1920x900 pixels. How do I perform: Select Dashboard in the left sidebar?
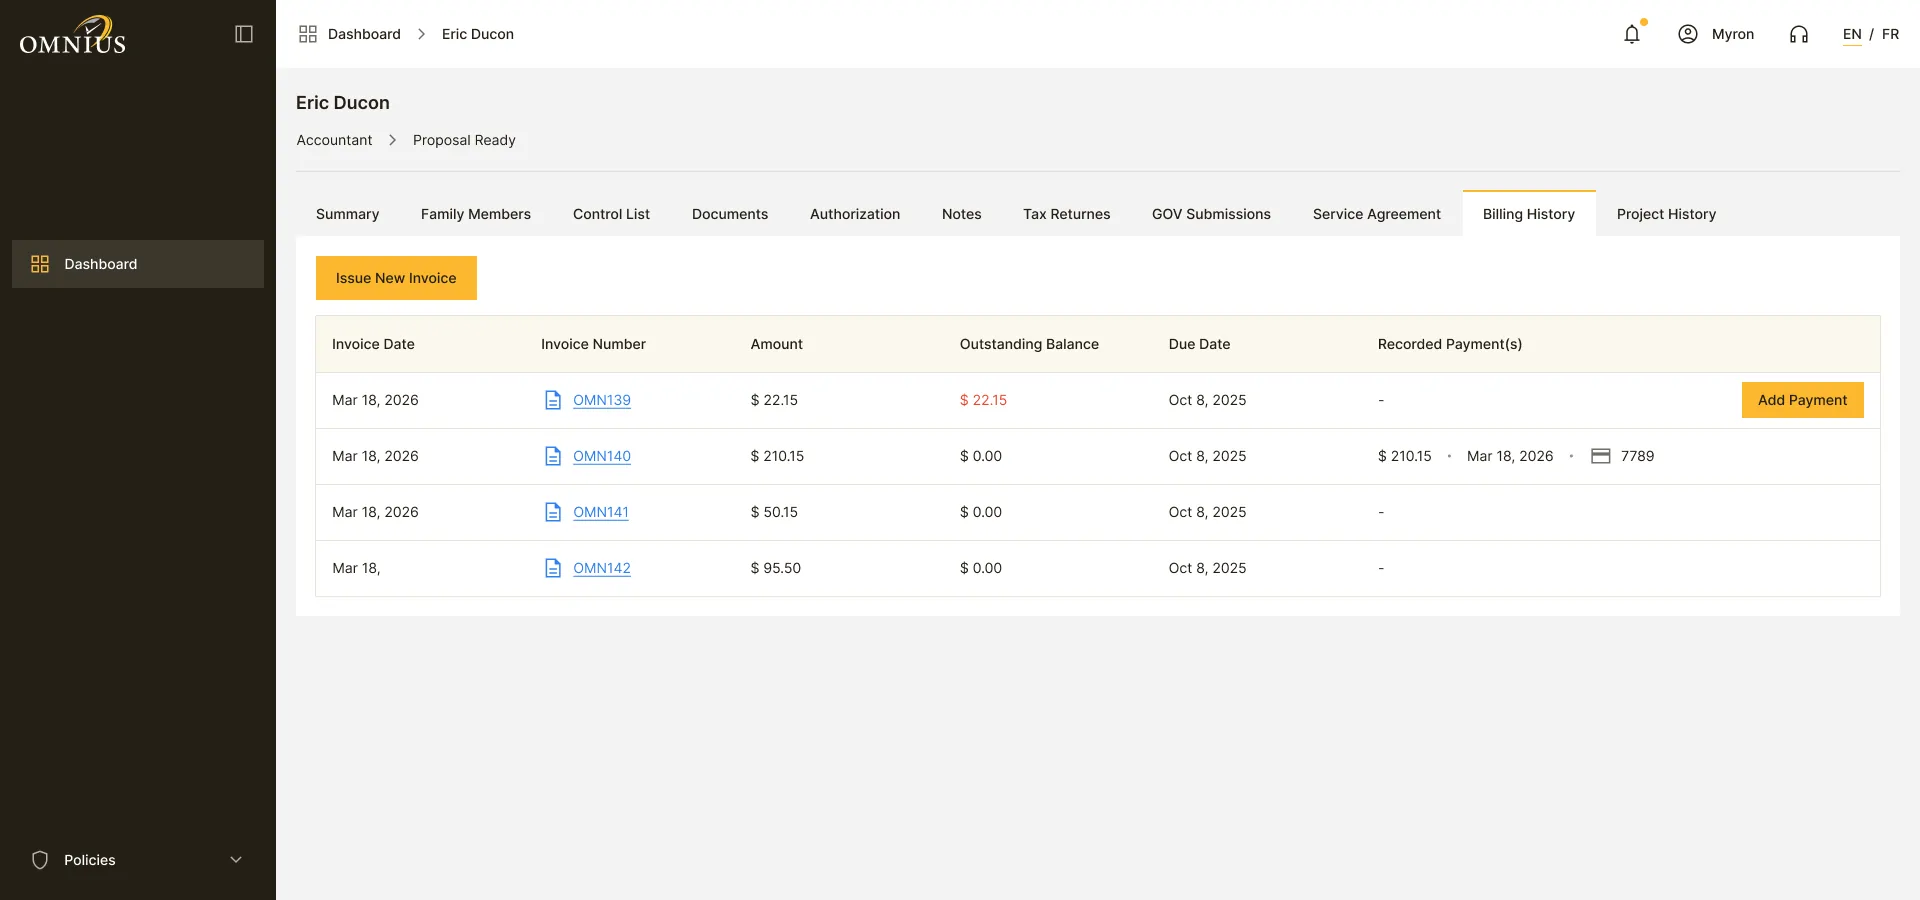tap(138, 264)
